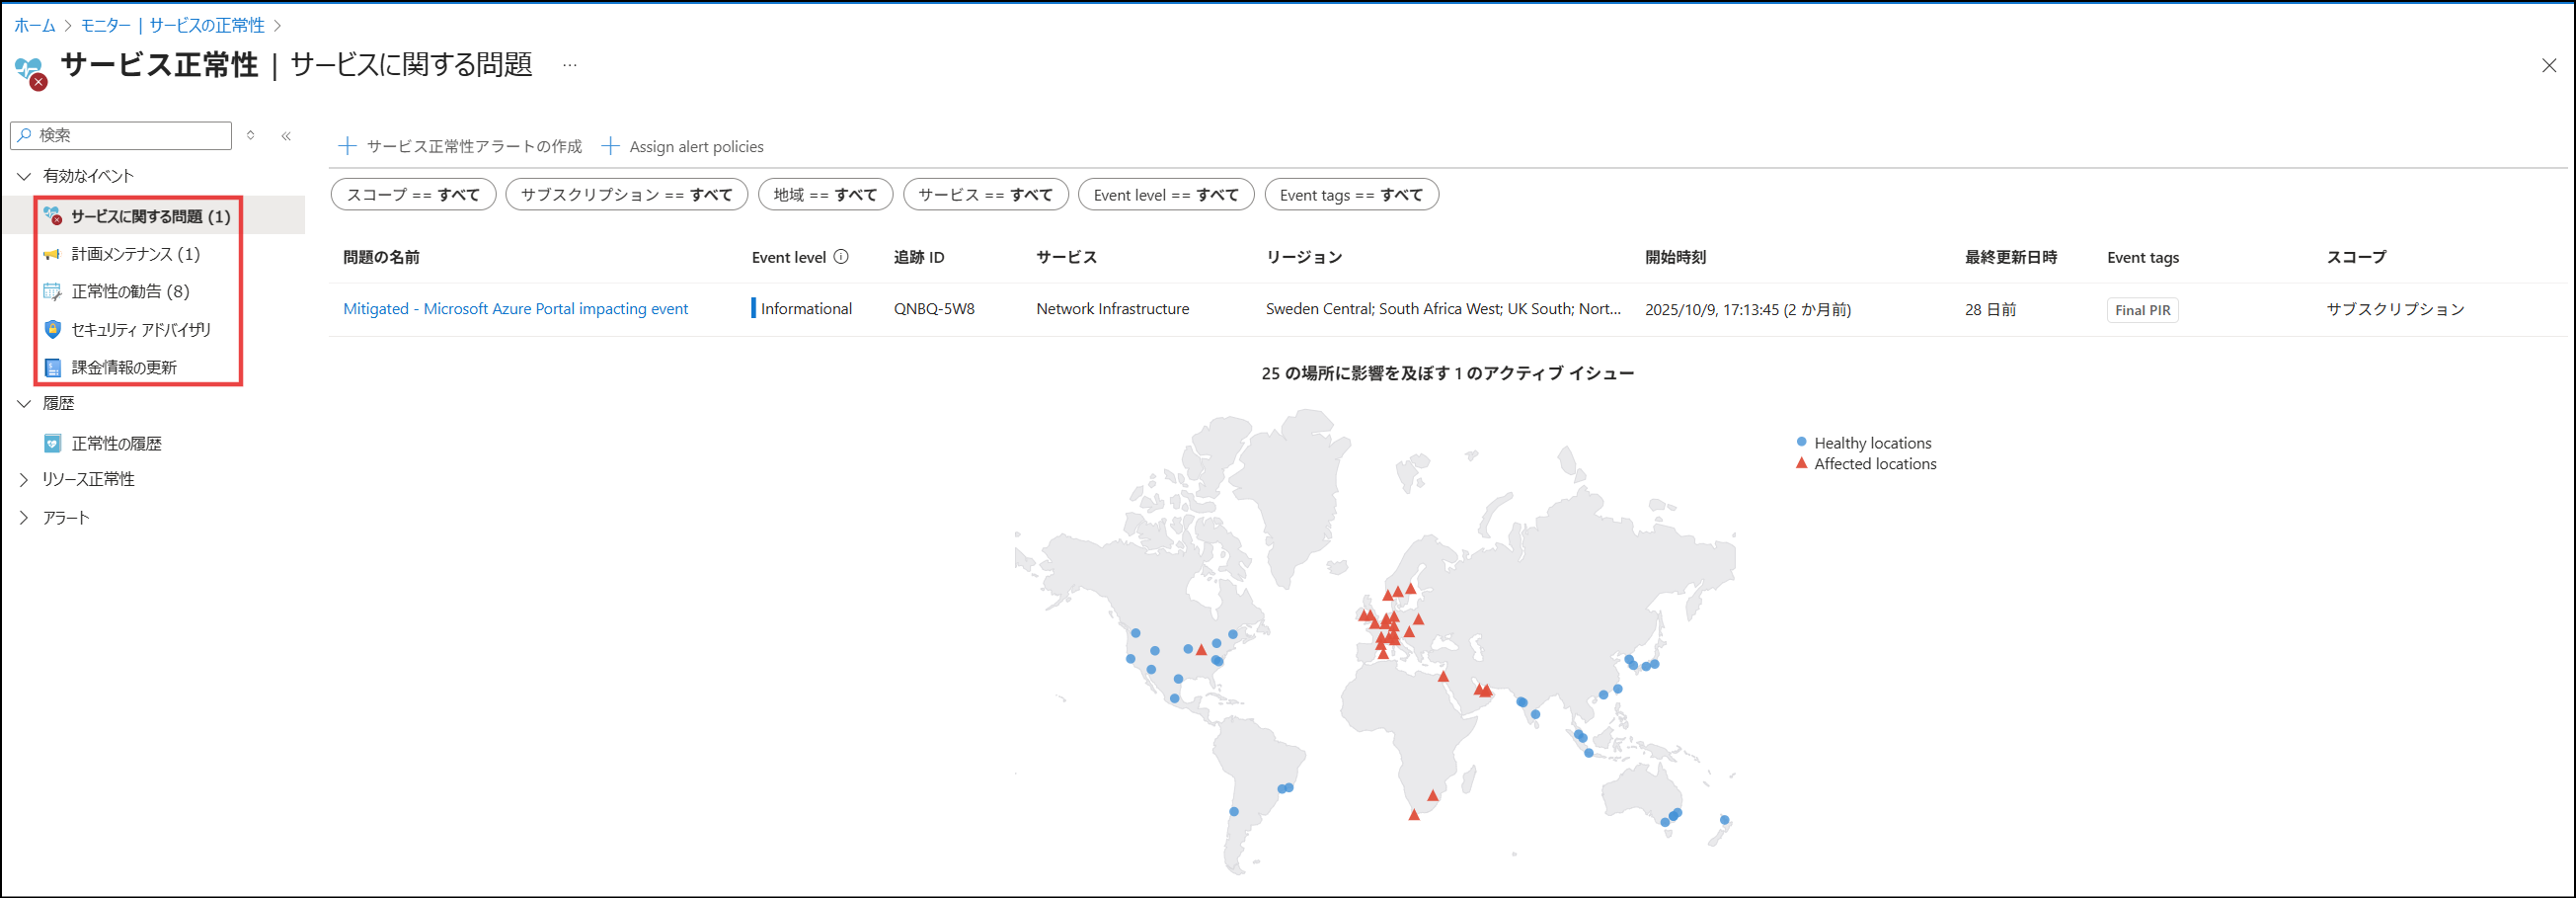2576x898 pixels.
Task: Click the 計画メンテナンス megaphone icon
Action: click(52, 254)
